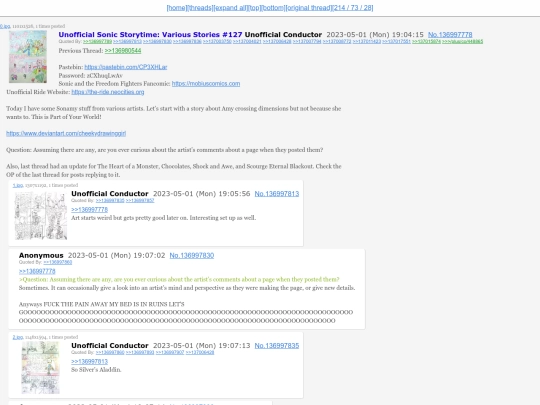The width and height of the screenshot is (540, 405).
Task: Click the OP timestamp 19:04:15
Action: tap(375, 35)
